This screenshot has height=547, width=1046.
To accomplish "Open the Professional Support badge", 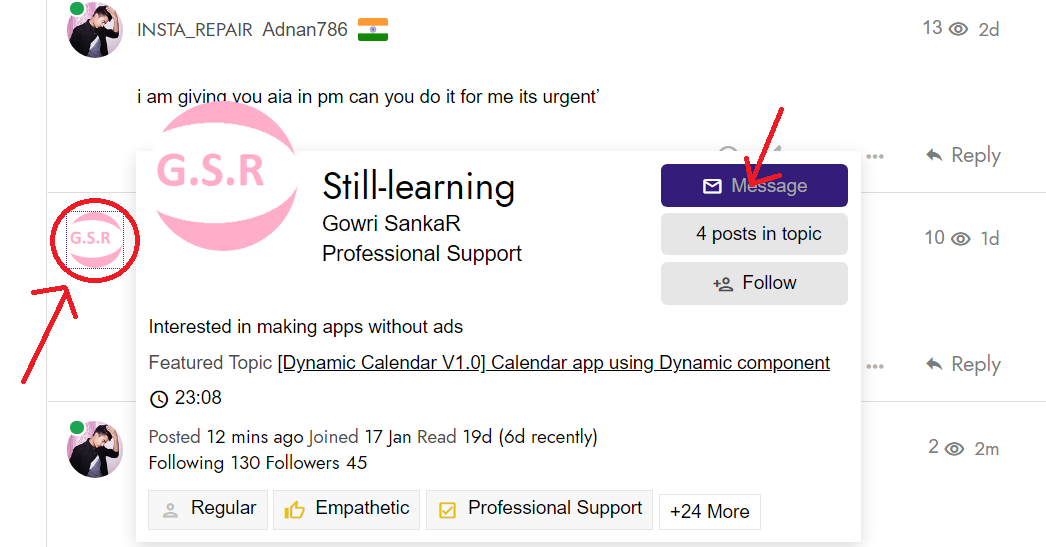I will (x=539, y=510).
